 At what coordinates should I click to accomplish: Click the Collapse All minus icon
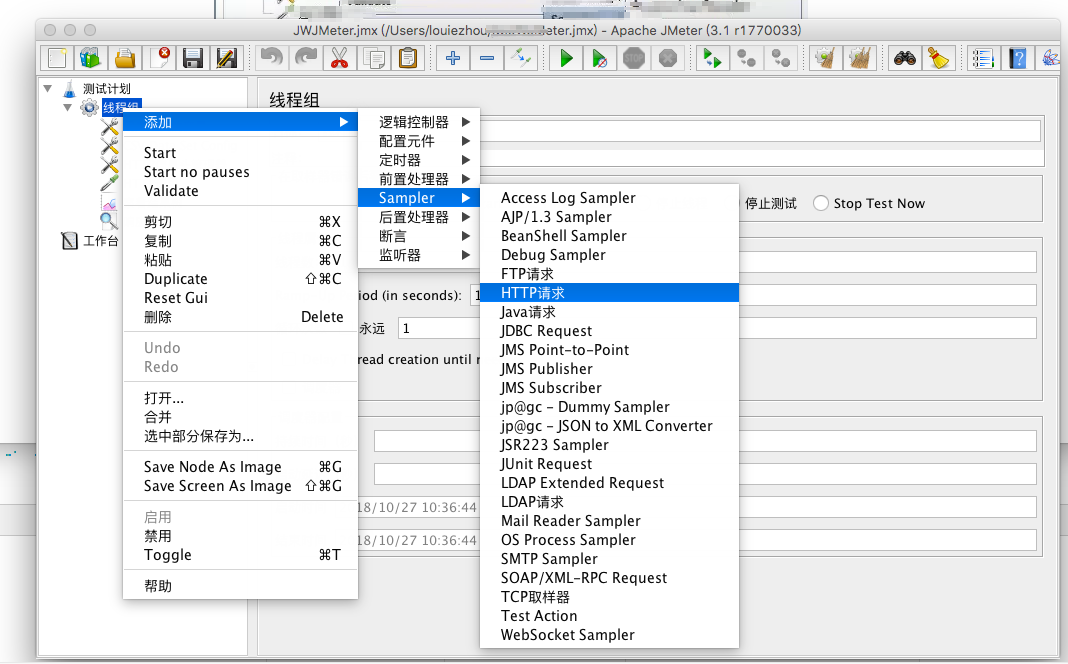(x=486, y=59)
